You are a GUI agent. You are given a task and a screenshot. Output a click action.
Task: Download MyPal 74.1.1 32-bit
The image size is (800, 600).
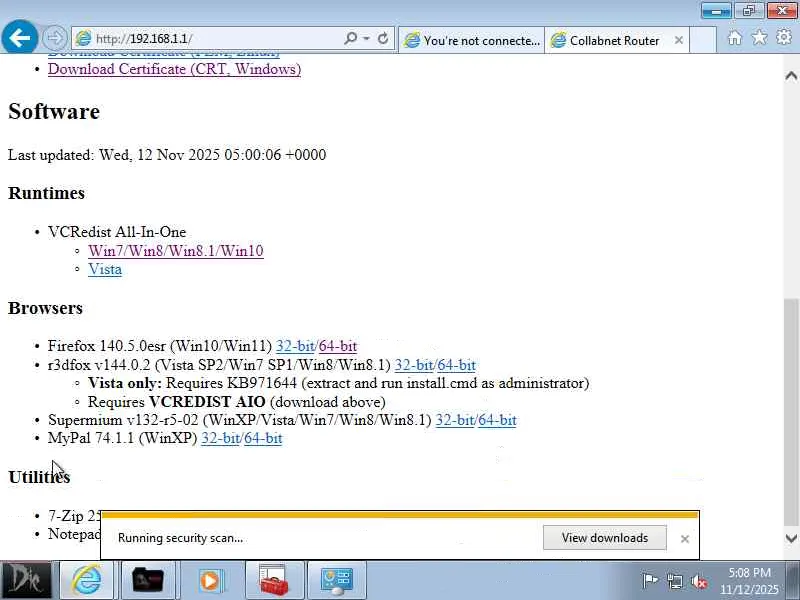click(220, 438)
